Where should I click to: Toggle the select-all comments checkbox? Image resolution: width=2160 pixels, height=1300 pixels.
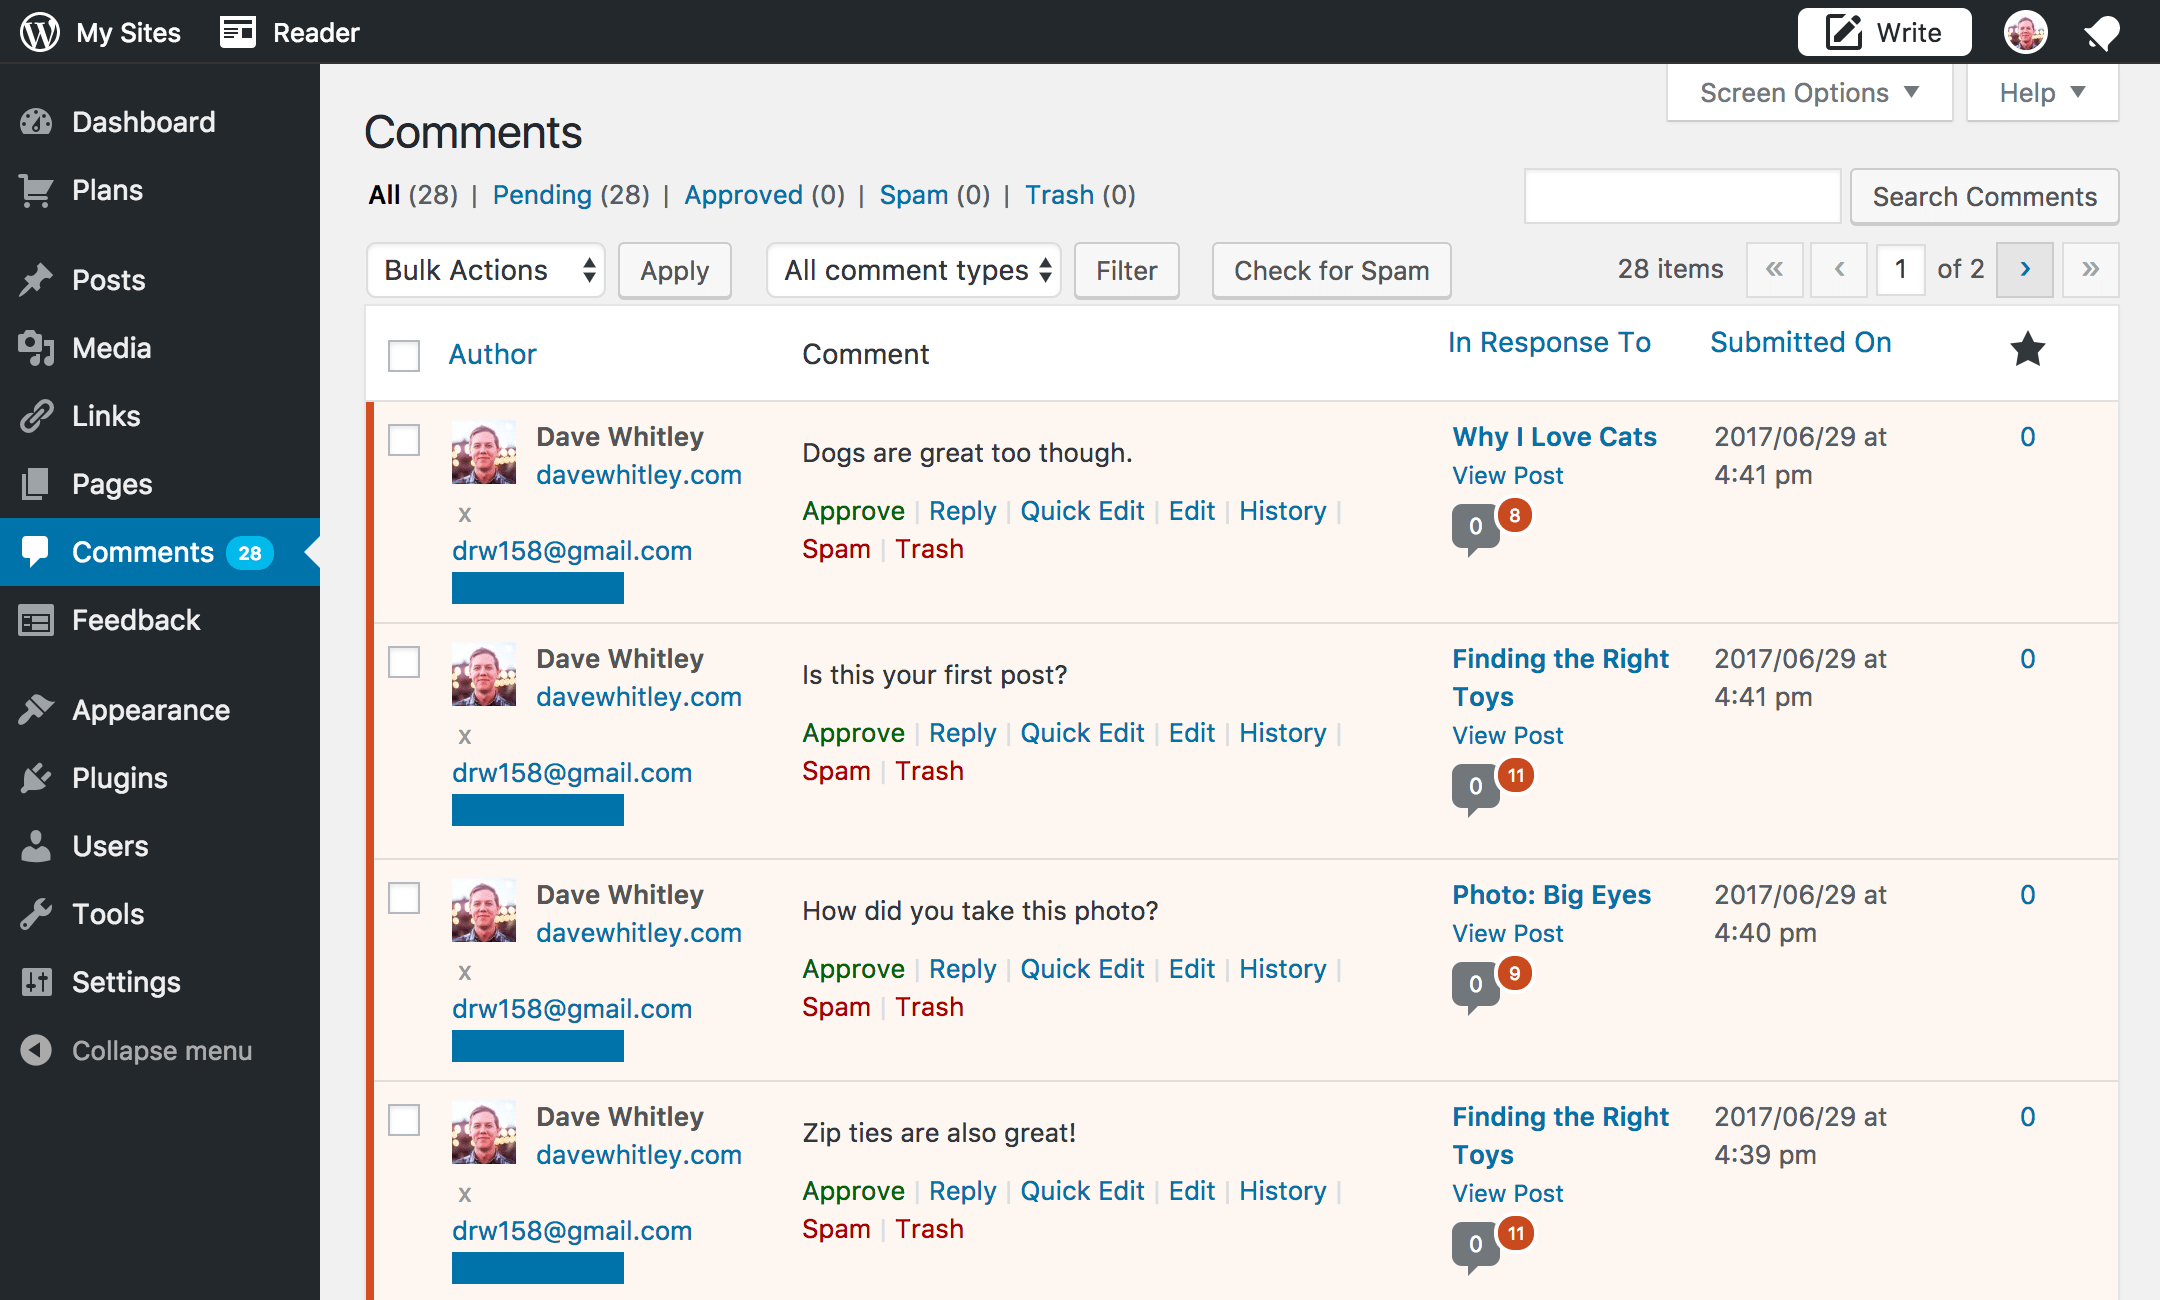coord(404,356)
